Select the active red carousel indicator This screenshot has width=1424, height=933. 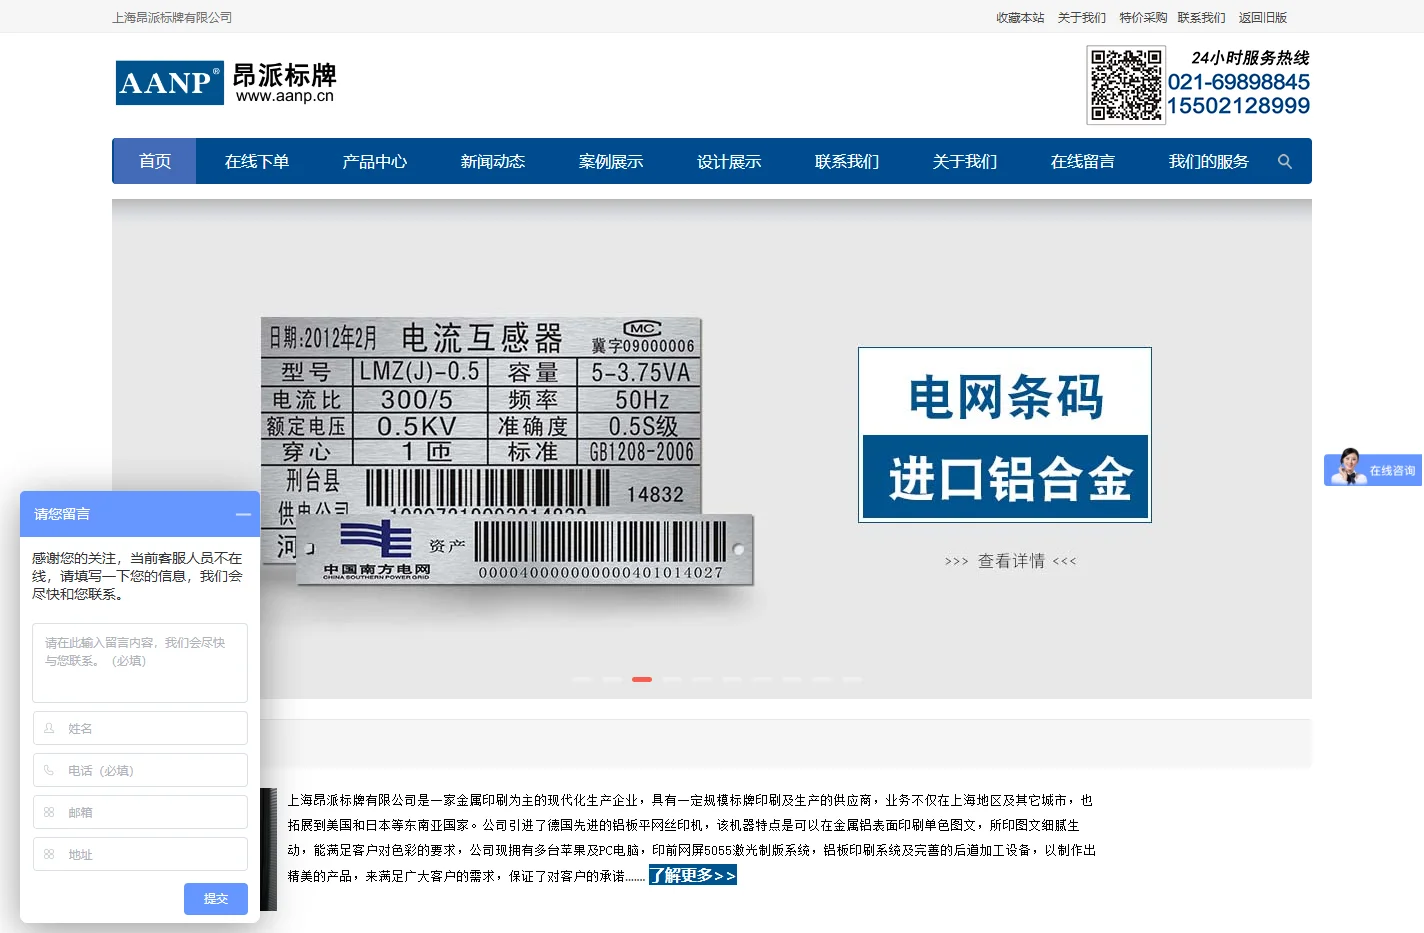click(x=642, y=679)
